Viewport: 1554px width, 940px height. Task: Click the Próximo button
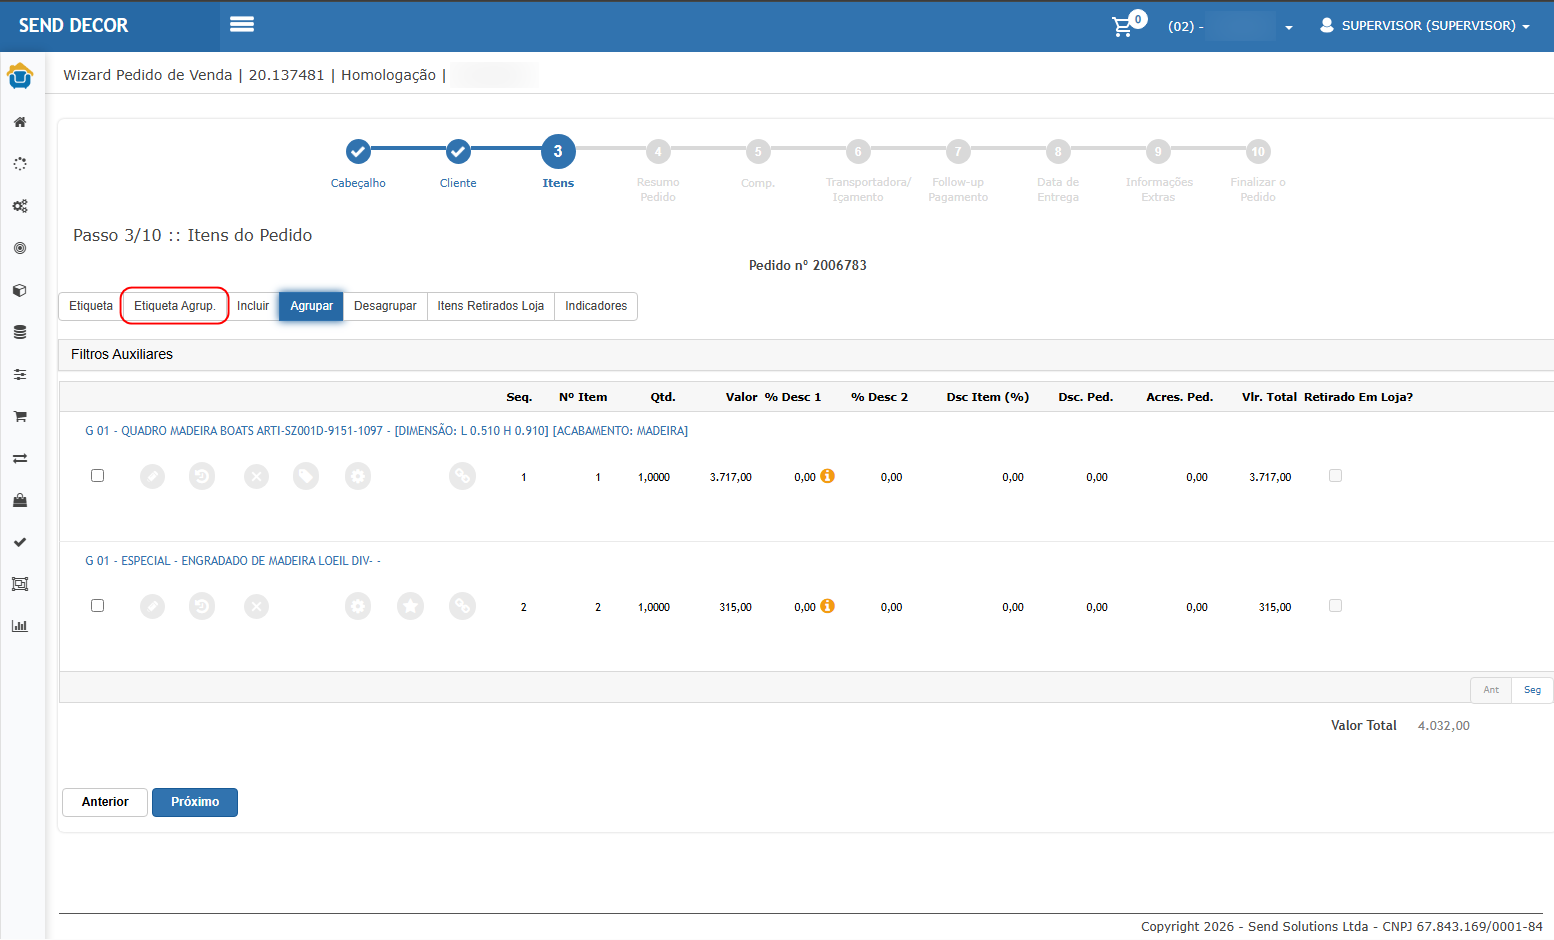[x=195, y=802]
